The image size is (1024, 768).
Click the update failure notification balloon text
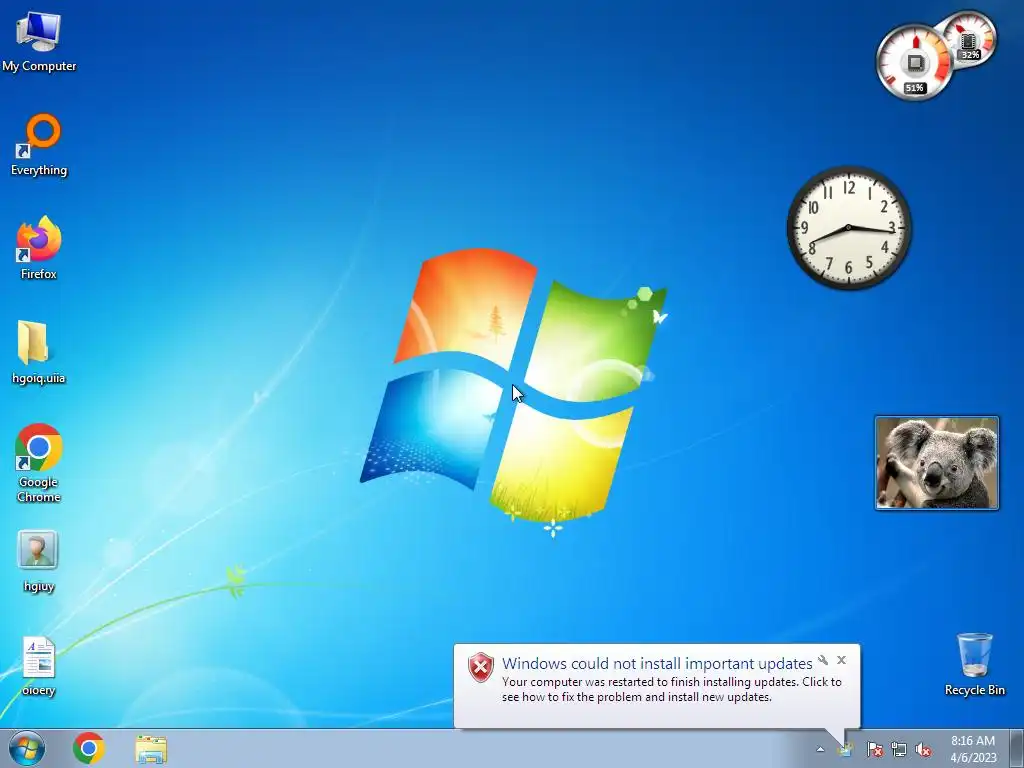tap(671, 689)
